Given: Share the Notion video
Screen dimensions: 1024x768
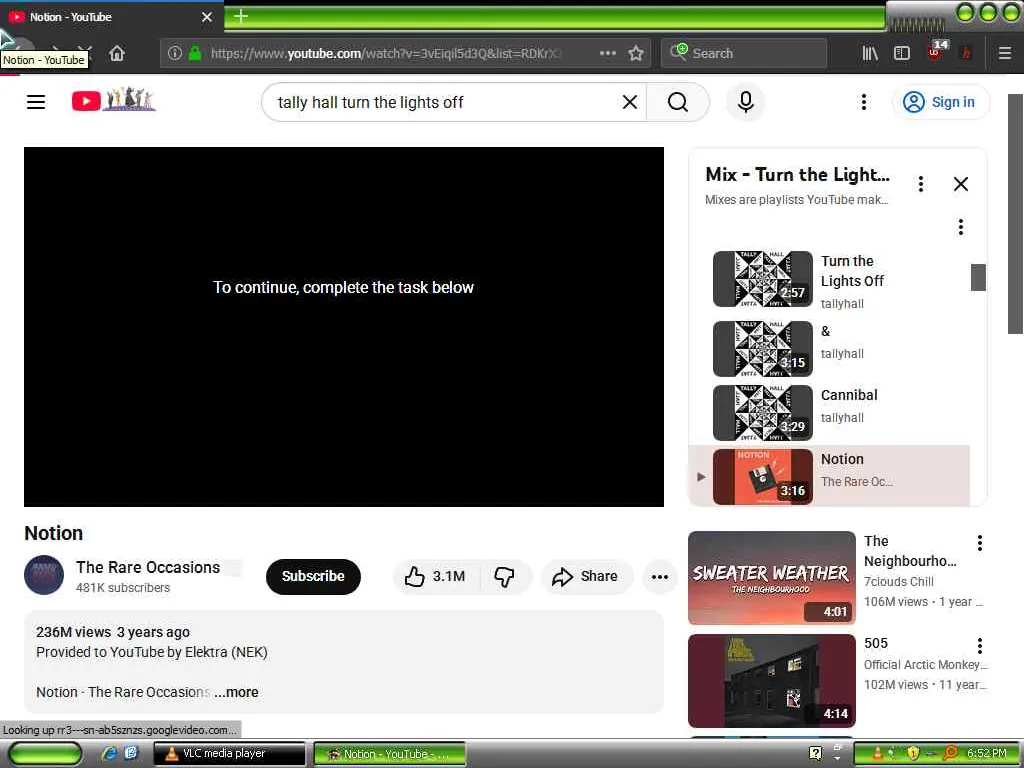Looking at the screenshot, I should point(586,576).
